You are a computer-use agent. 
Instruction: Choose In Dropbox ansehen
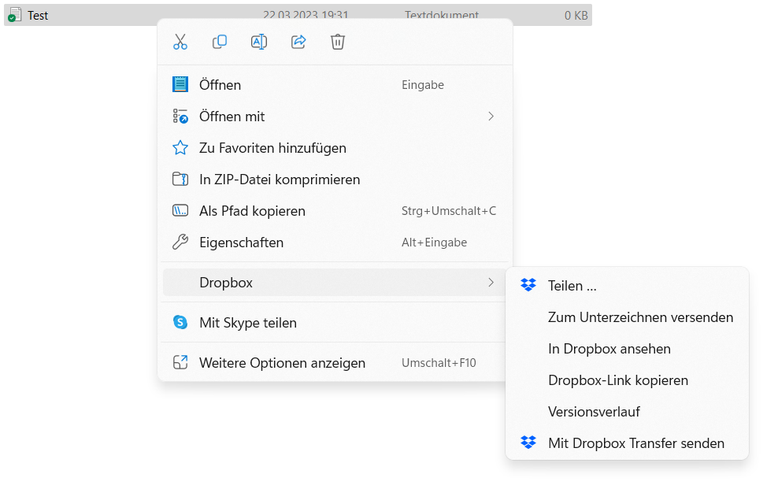pyautogui.click(x=609, y=349)
